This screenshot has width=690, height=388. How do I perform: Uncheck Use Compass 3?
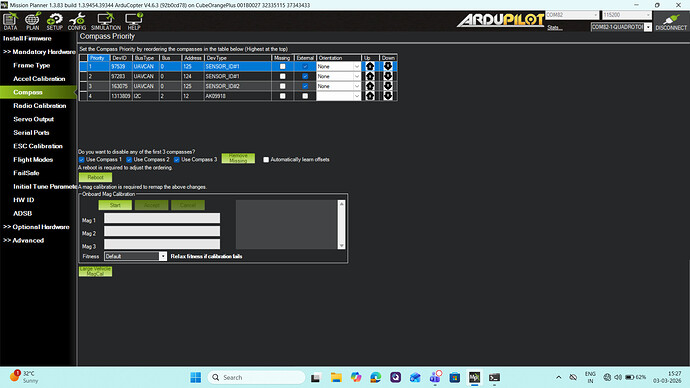pyautogui.click(x=176, y=160)
